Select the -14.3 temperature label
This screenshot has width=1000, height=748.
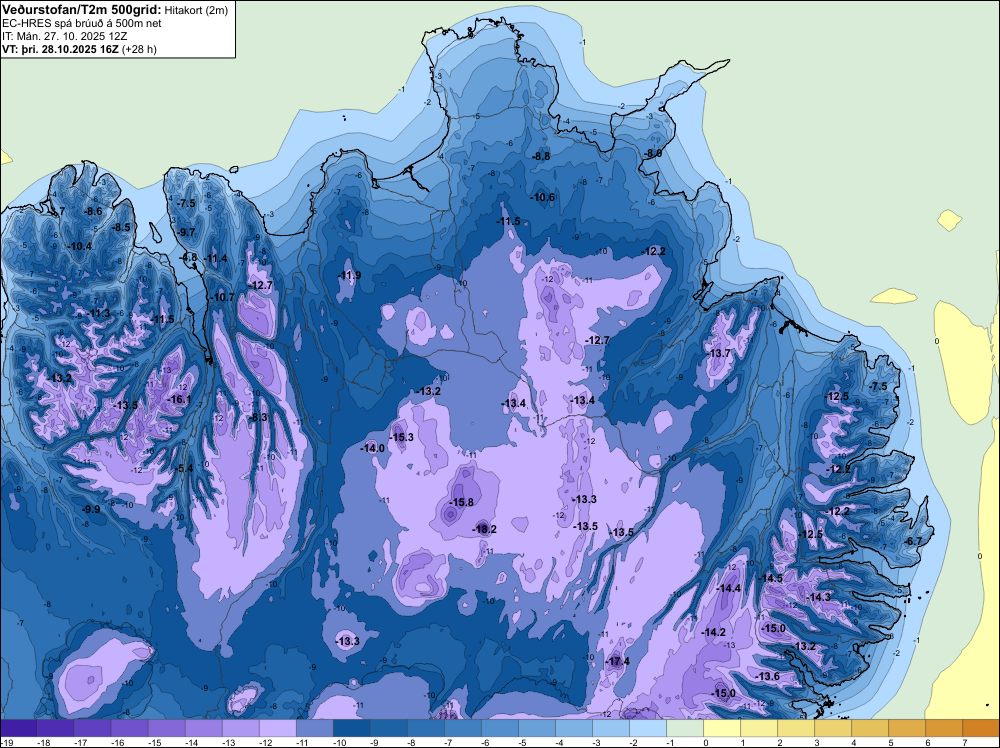[819, 598]
